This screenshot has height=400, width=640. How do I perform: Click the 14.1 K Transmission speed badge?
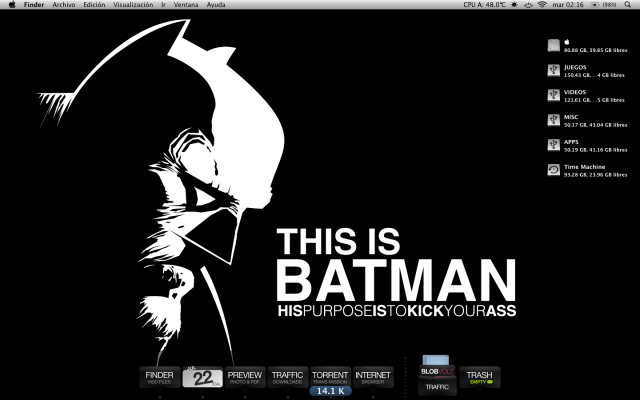click(331, 391)
